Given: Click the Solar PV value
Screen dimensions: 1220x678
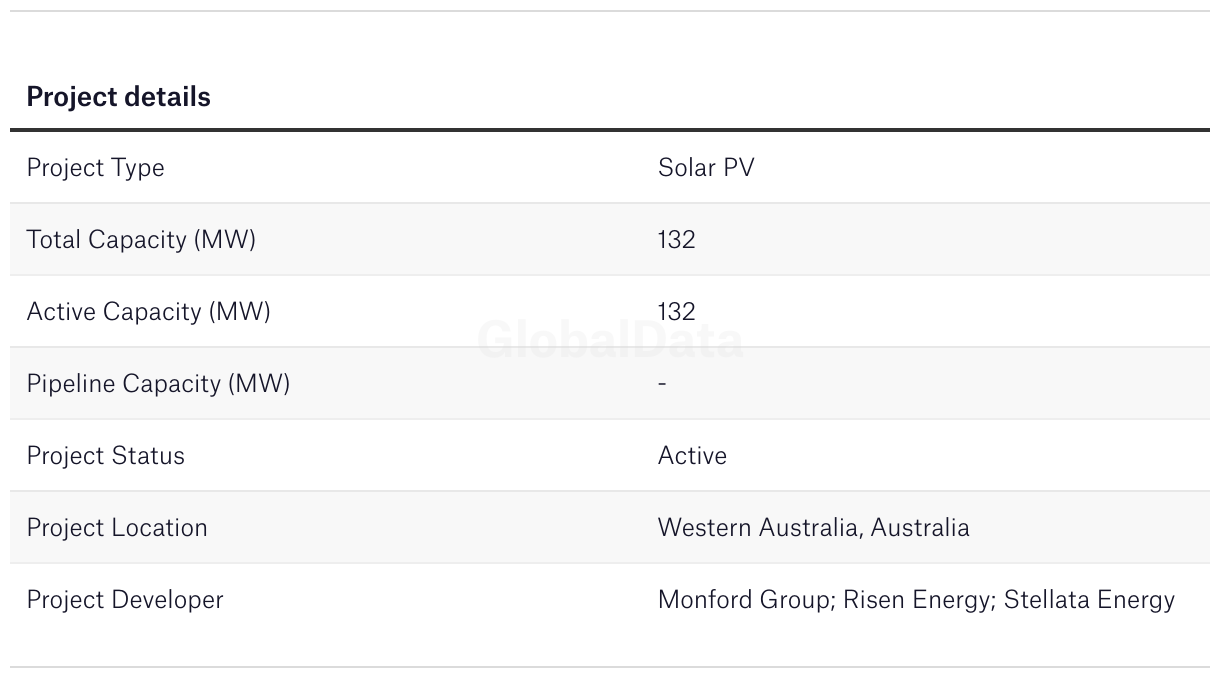Looking at the screenshot, I should [x=705, y=167].
